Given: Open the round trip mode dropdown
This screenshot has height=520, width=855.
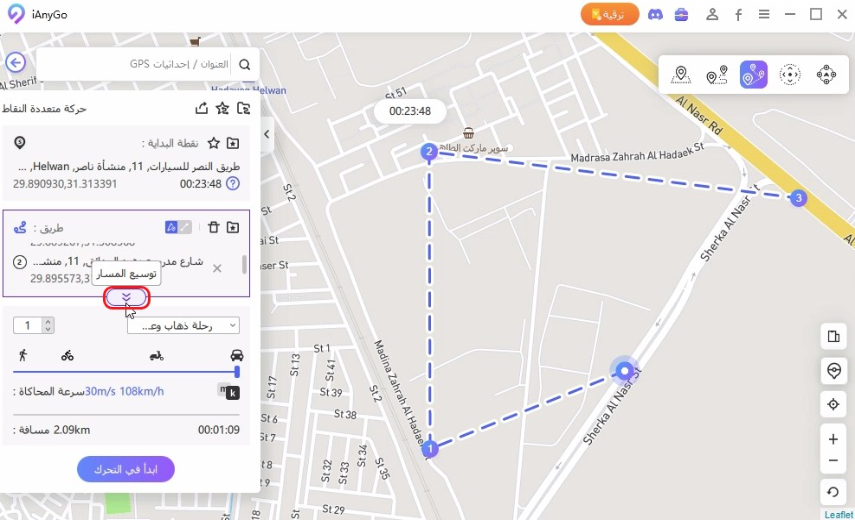Looking at the screenshot, I should (x=183, y=325).
